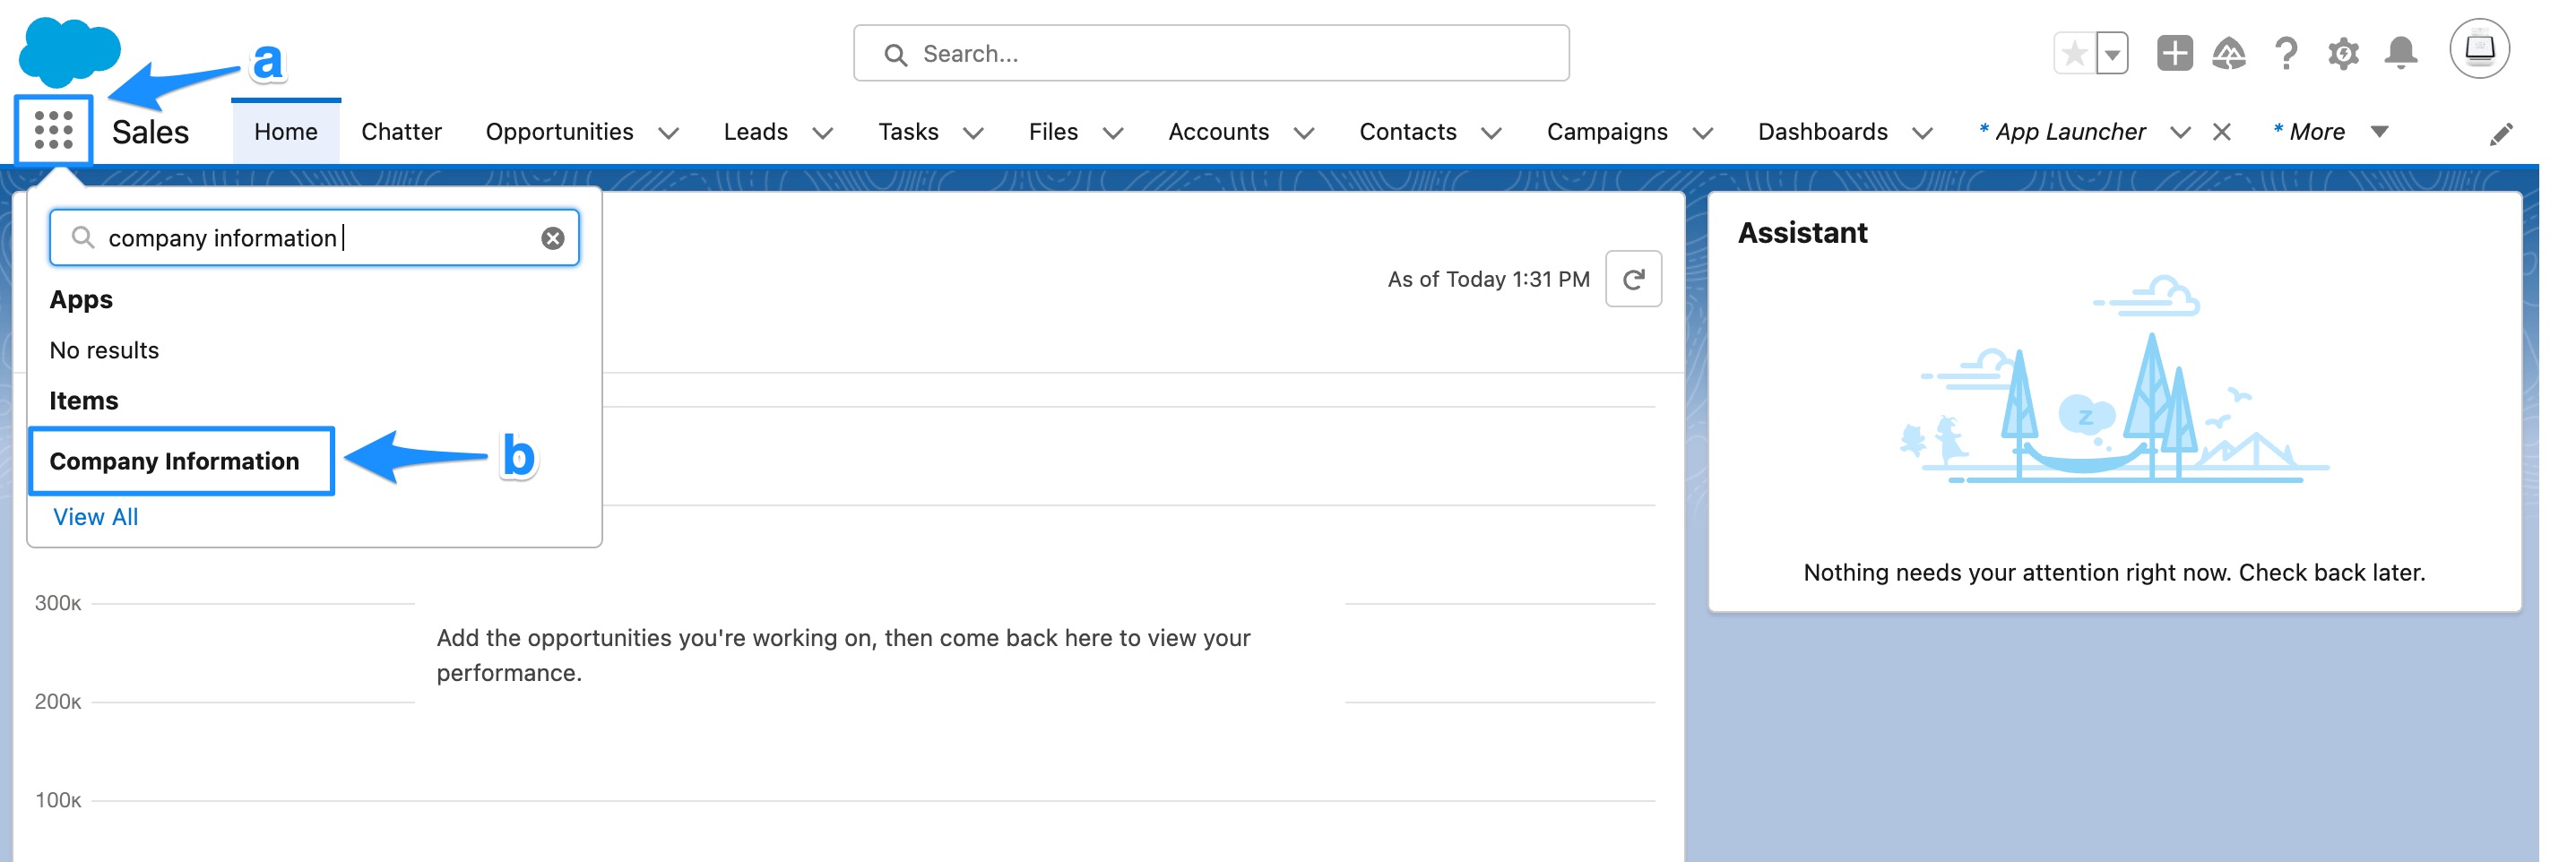Viewport: 2576px width, 862px height.
Task: Open the Opportunities tab
Action: pos(559,132)
